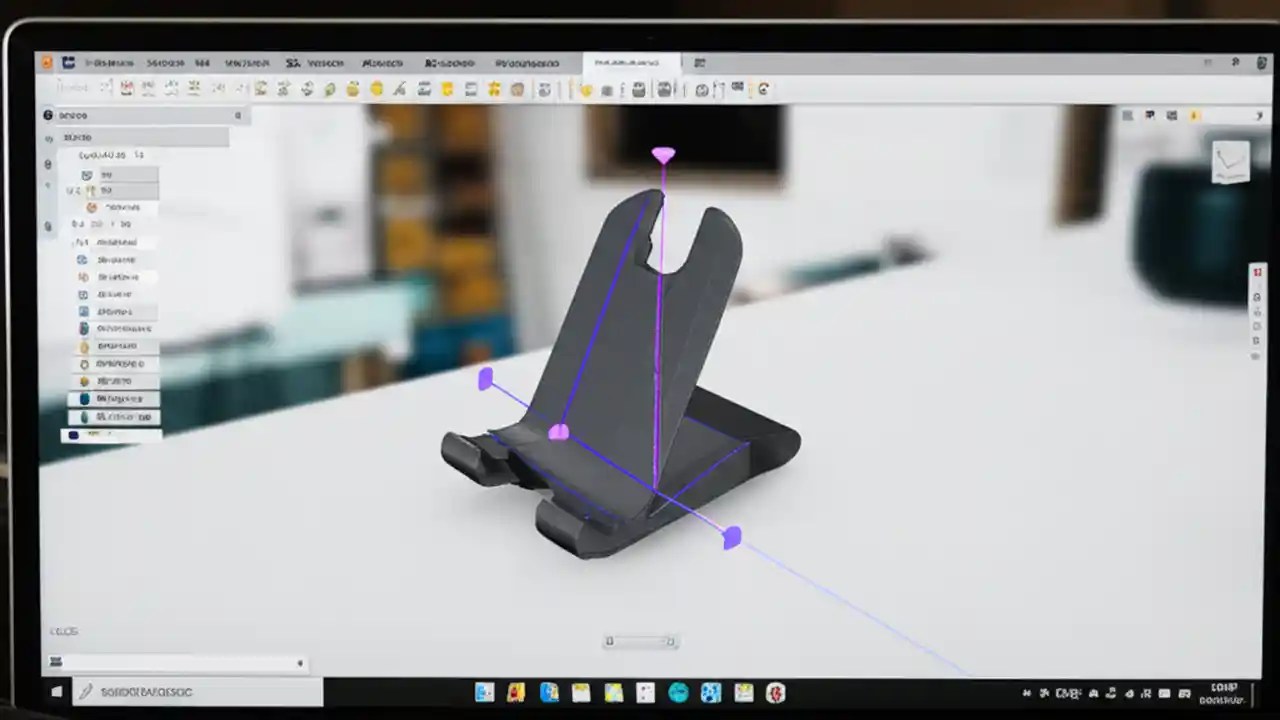Switch to the active document tab
1280x720 pixels.
pyautogui.click(x=632, y=62)
